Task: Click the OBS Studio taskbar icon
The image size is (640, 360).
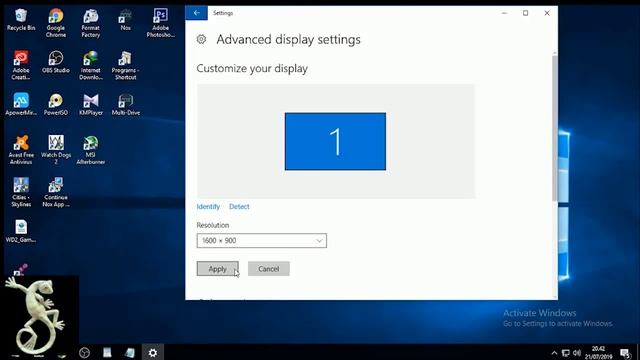Action: [84, 352]
